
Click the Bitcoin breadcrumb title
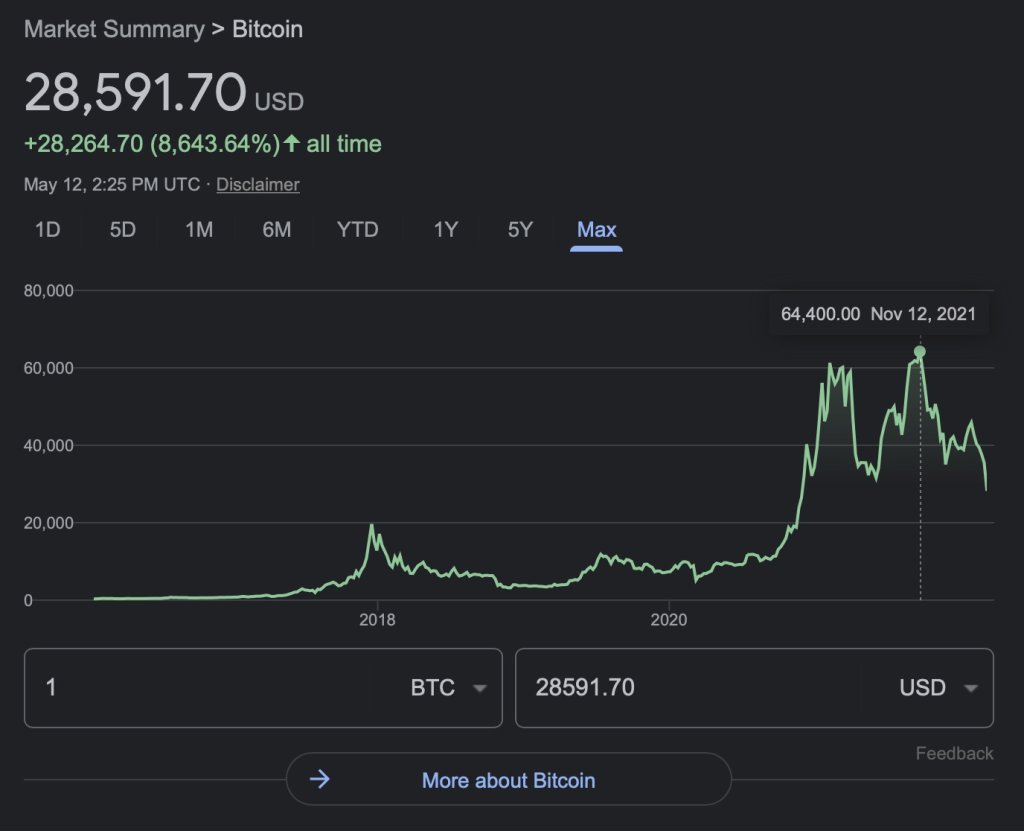click(x=268, y=29)
